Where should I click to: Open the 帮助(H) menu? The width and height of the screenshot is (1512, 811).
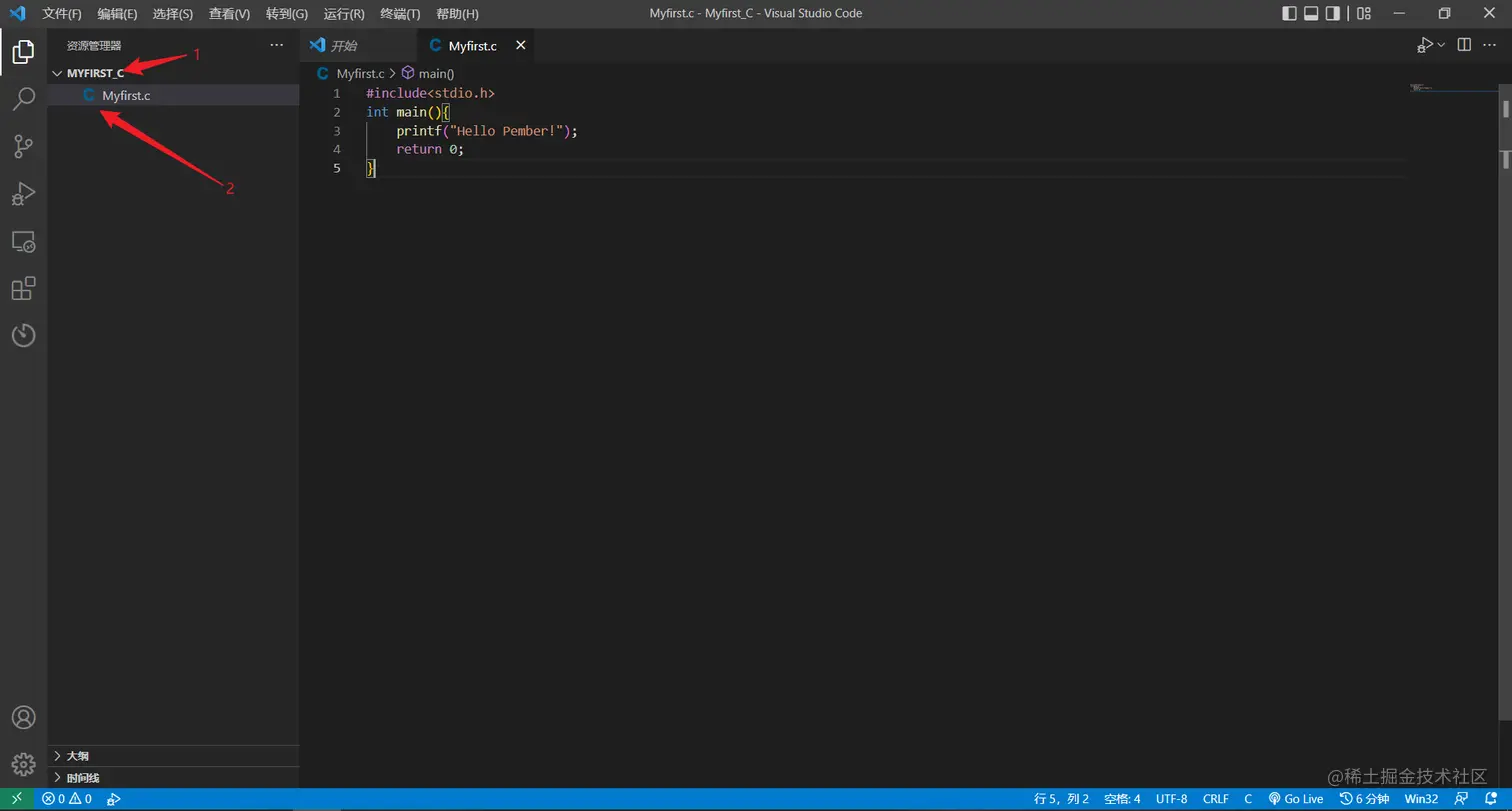457,14
